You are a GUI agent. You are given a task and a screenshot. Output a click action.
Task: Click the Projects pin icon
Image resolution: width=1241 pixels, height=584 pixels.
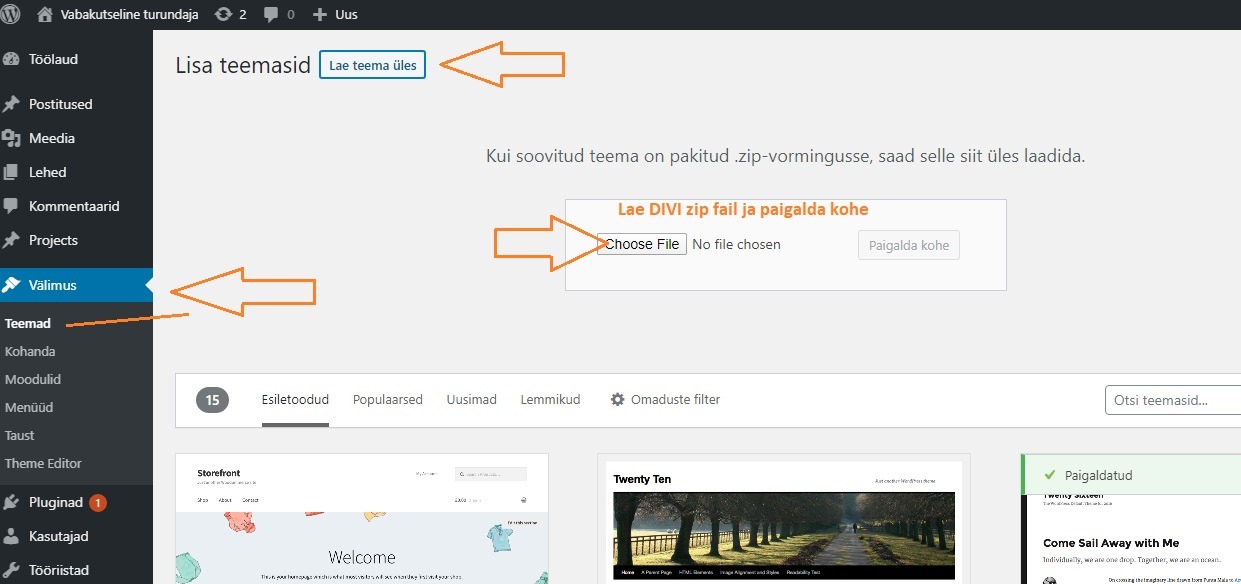pos(12,240)
